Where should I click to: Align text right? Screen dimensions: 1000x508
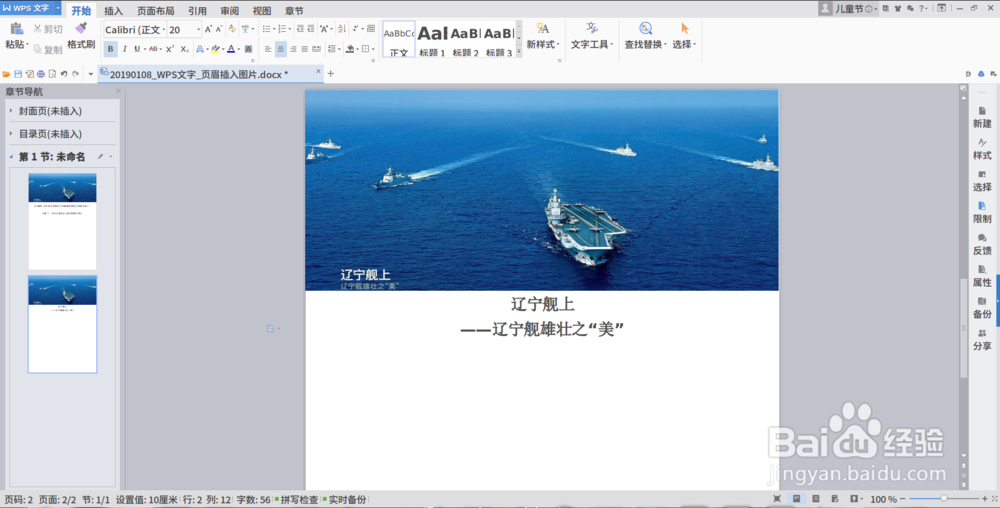(293, 49)
